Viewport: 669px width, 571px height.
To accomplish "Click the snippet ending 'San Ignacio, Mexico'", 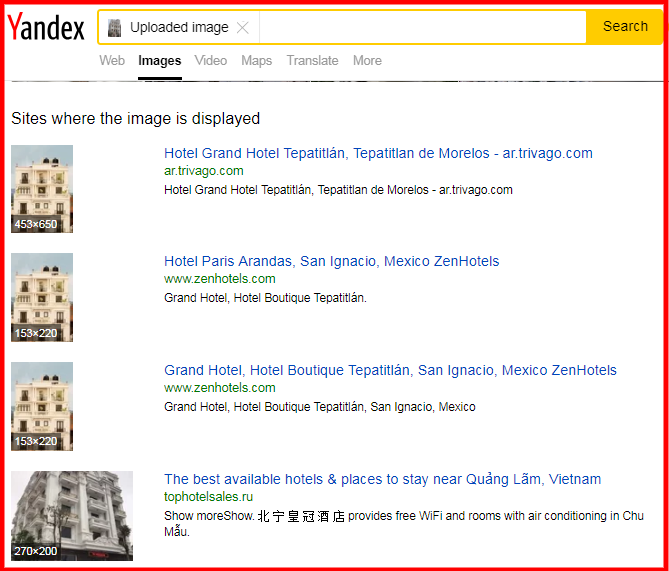I will click(x=320, y=407).
